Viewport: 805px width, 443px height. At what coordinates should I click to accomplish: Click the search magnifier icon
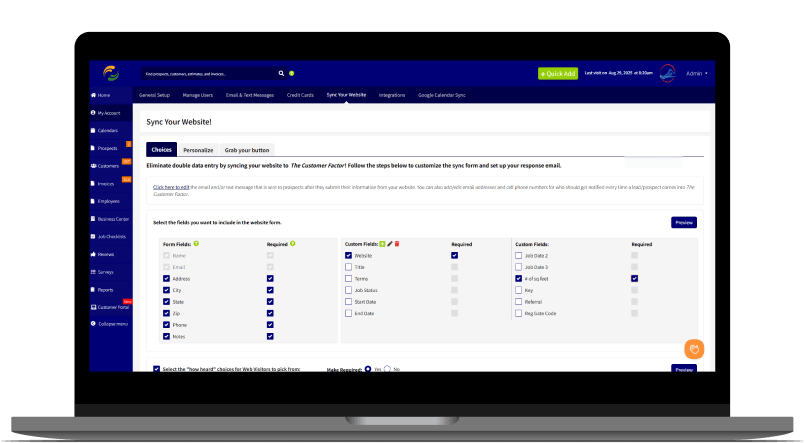click(x=281, y=73)
